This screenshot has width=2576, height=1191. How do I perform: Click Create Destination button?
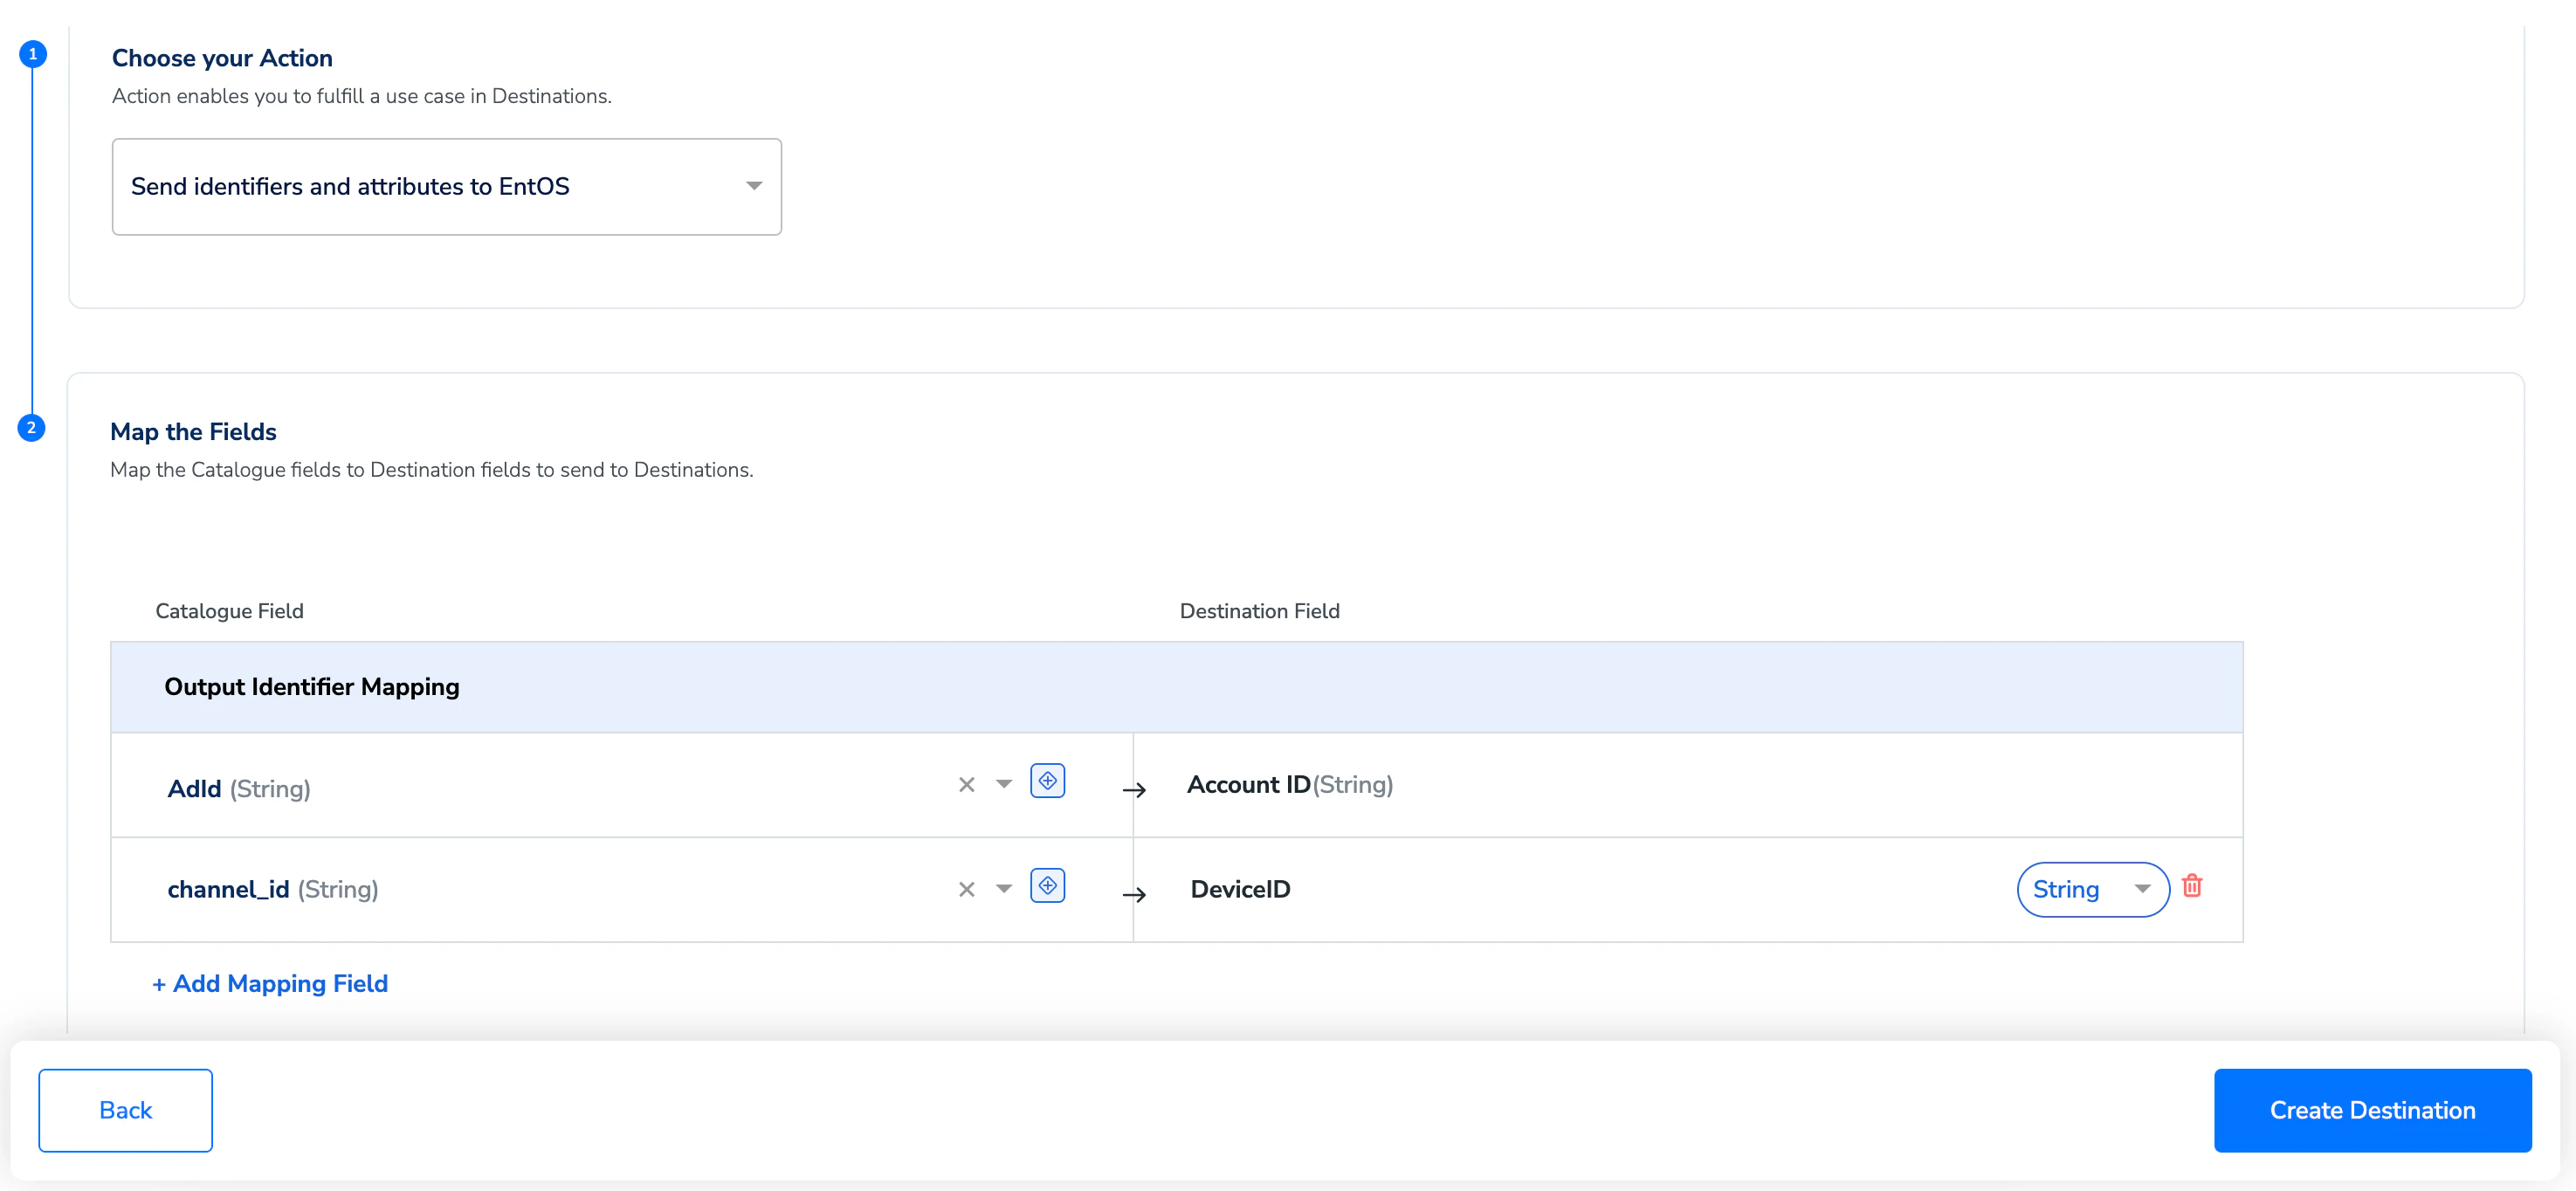(x=2371, y=1110)
